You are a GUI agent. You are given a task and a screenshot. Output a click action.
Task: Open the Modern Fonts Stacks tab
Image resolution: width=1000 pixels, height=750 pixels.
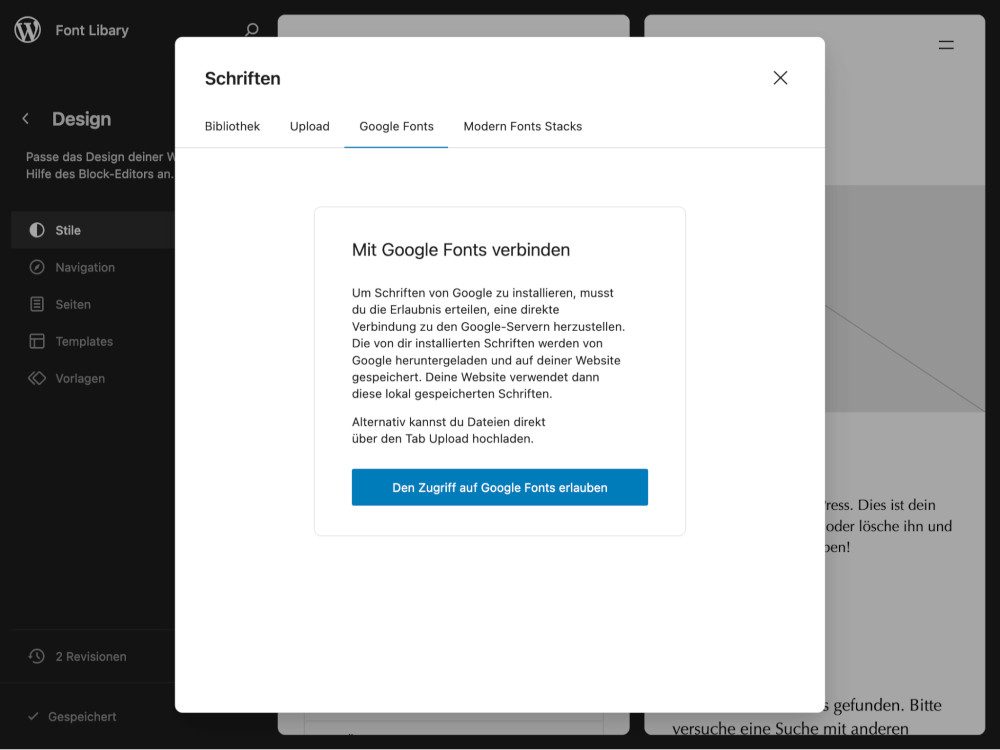[x=522, y=126]
